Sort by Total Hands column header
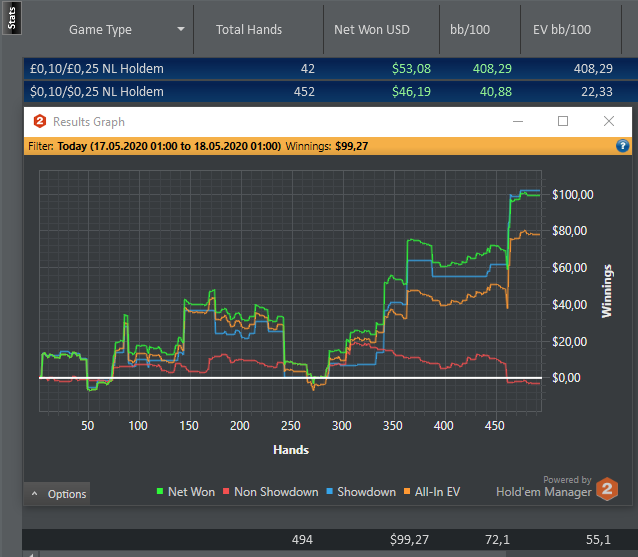The height and width of the screenshot is (557, 638). (249, 30)
